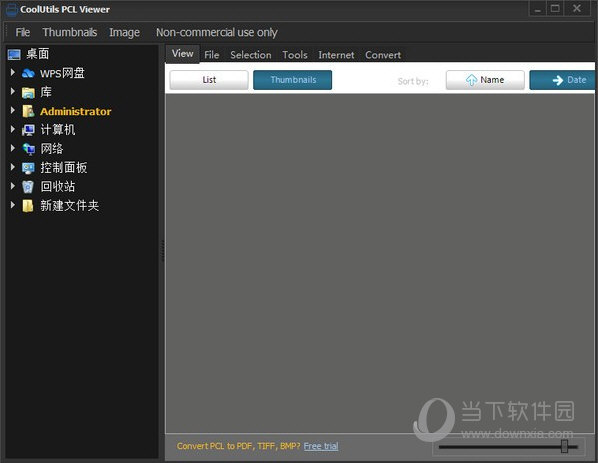Select the 桌面 desktop root entry
598x463 pixels.
[x=37, y=54]
